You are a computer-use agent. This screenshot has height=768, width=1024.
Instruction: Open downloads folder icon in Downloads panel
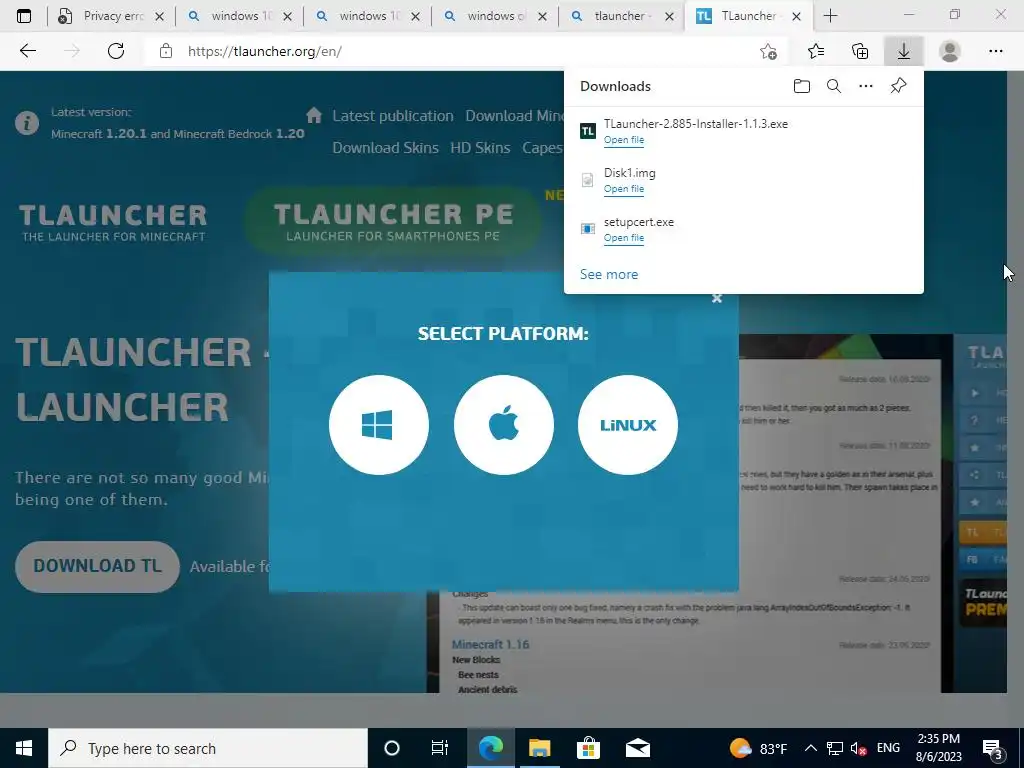point(802,86)
